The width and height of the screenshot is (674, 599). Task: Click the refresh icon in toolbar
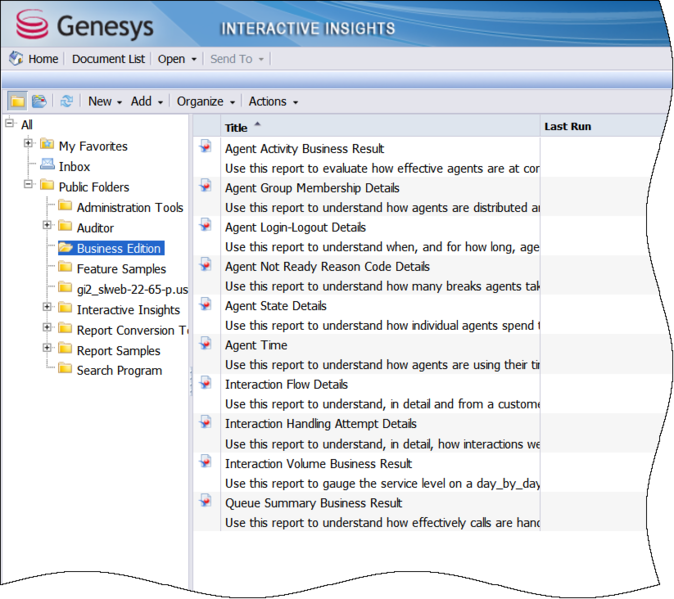pyautogui.click(x=67, y=101)
